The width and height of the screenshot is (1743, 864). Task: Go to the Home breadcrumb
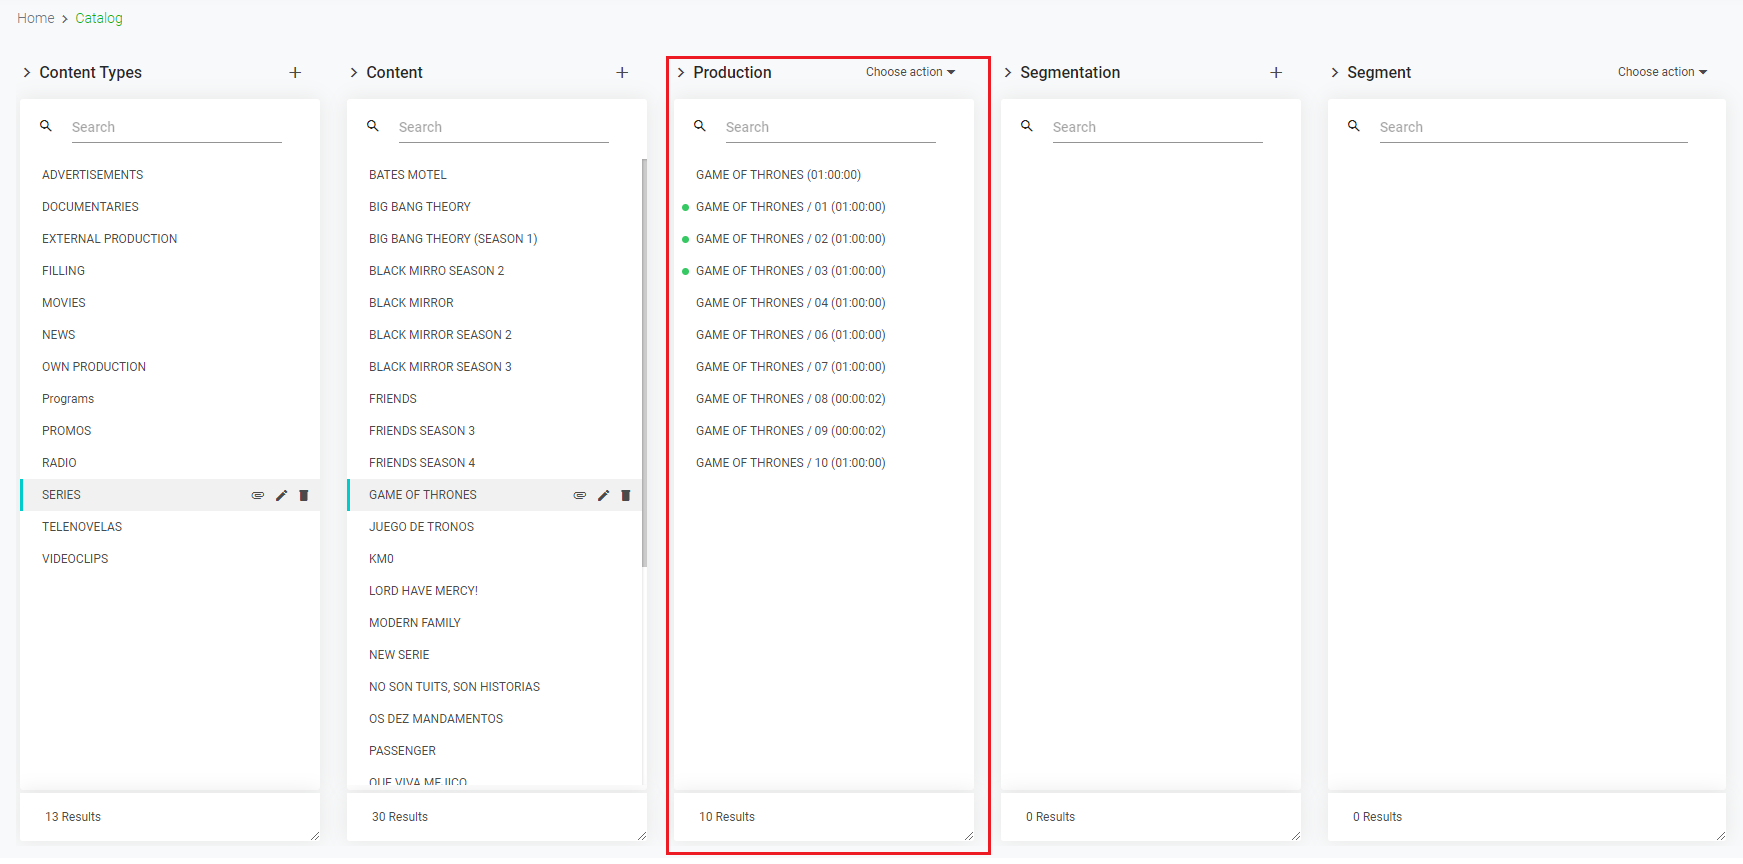[x=36, y=18]
